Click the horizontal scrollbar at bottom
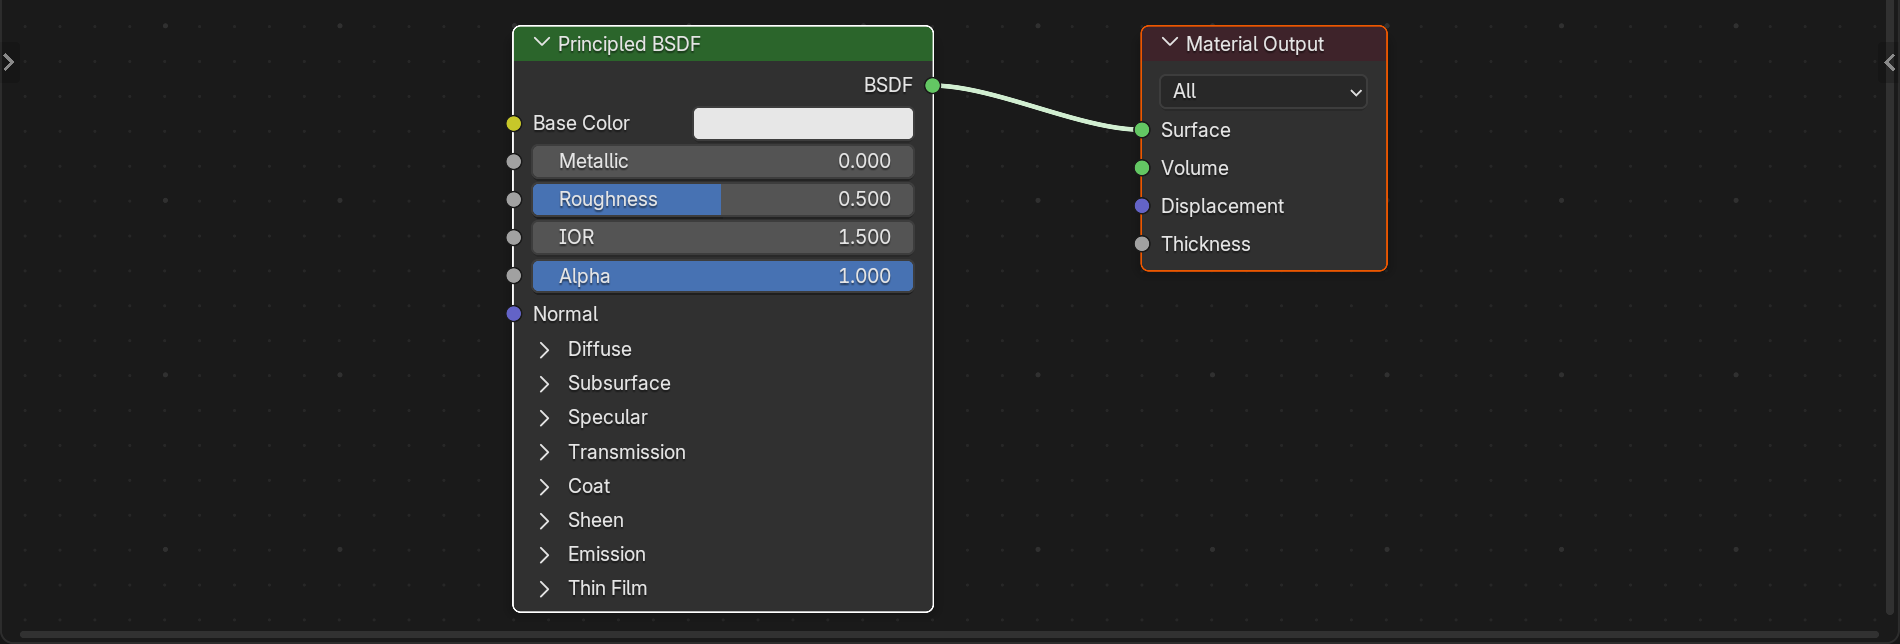Viewport: 1900px width, 644px height. 948,635
